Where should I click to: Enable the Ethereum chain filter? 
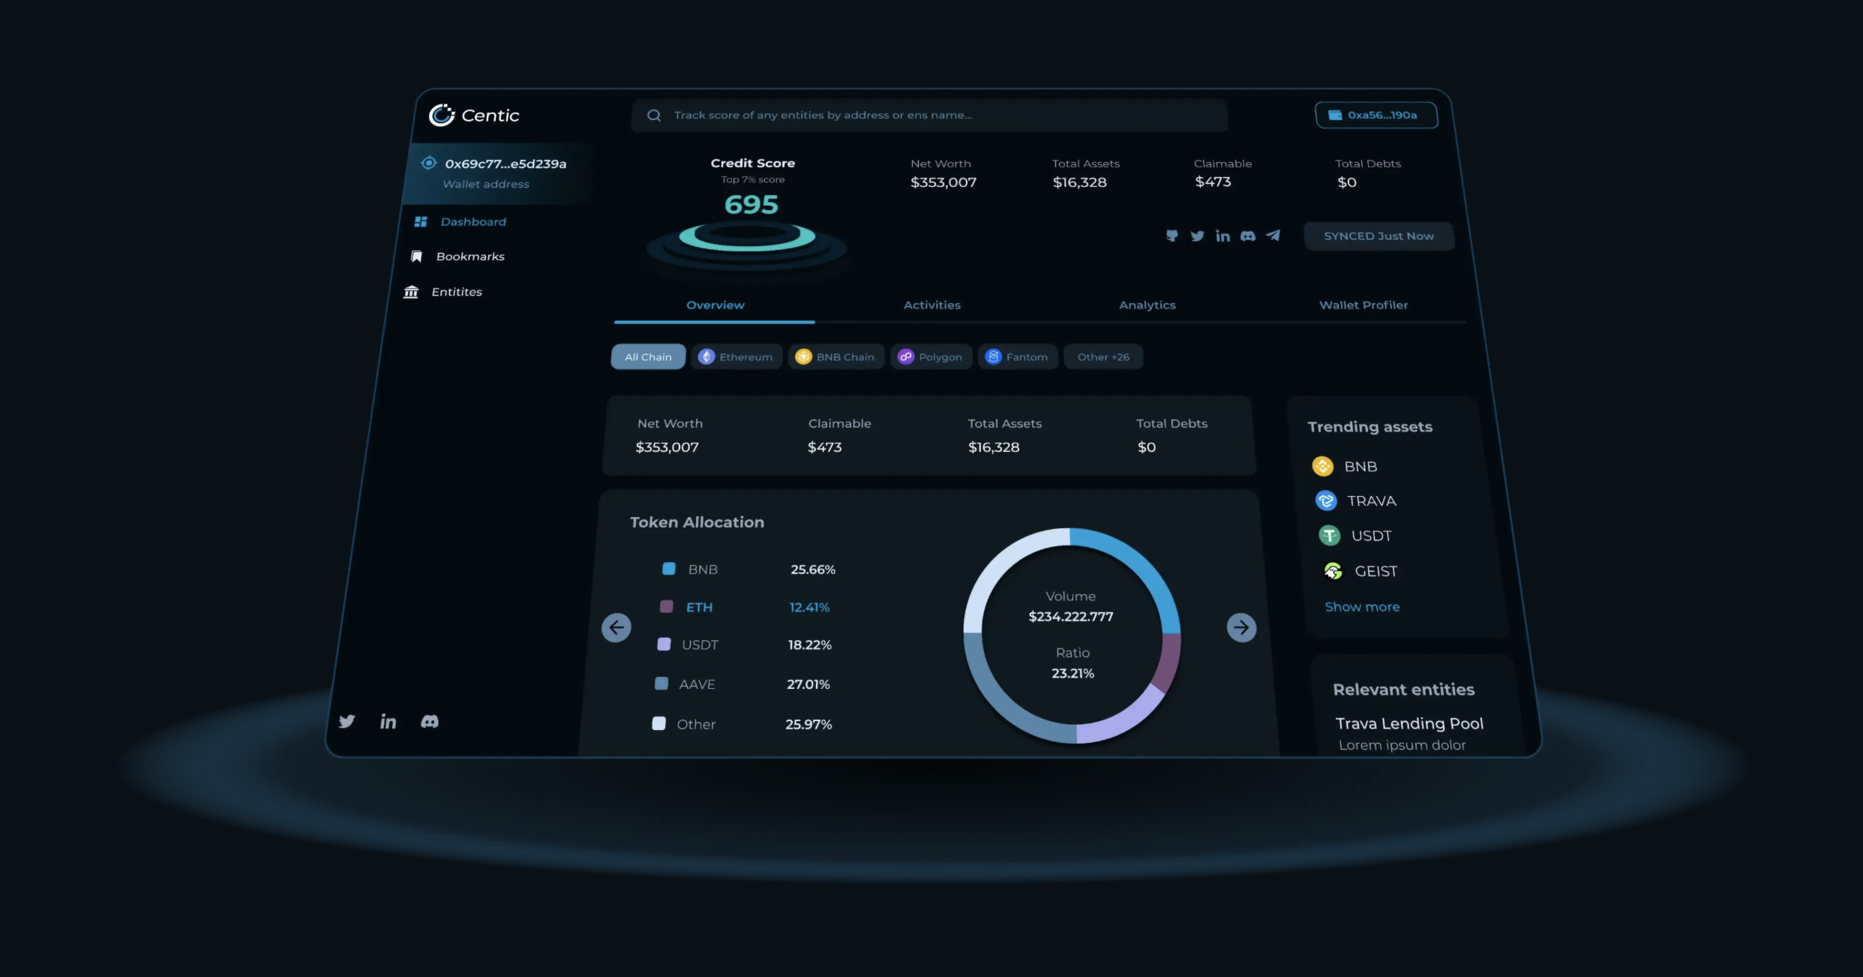pyautogui.click(x=736, y=356)
